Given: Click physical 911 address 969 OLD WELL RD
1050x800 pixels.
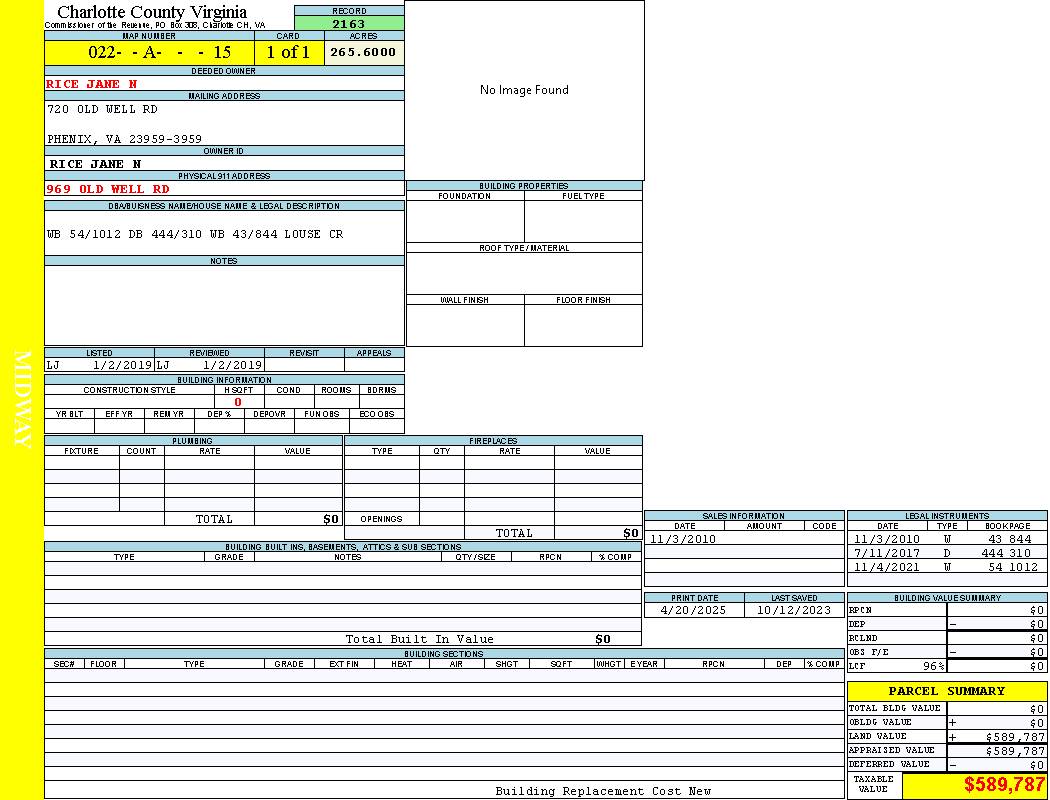Looking at the screenshot, I should coord(108,189).
